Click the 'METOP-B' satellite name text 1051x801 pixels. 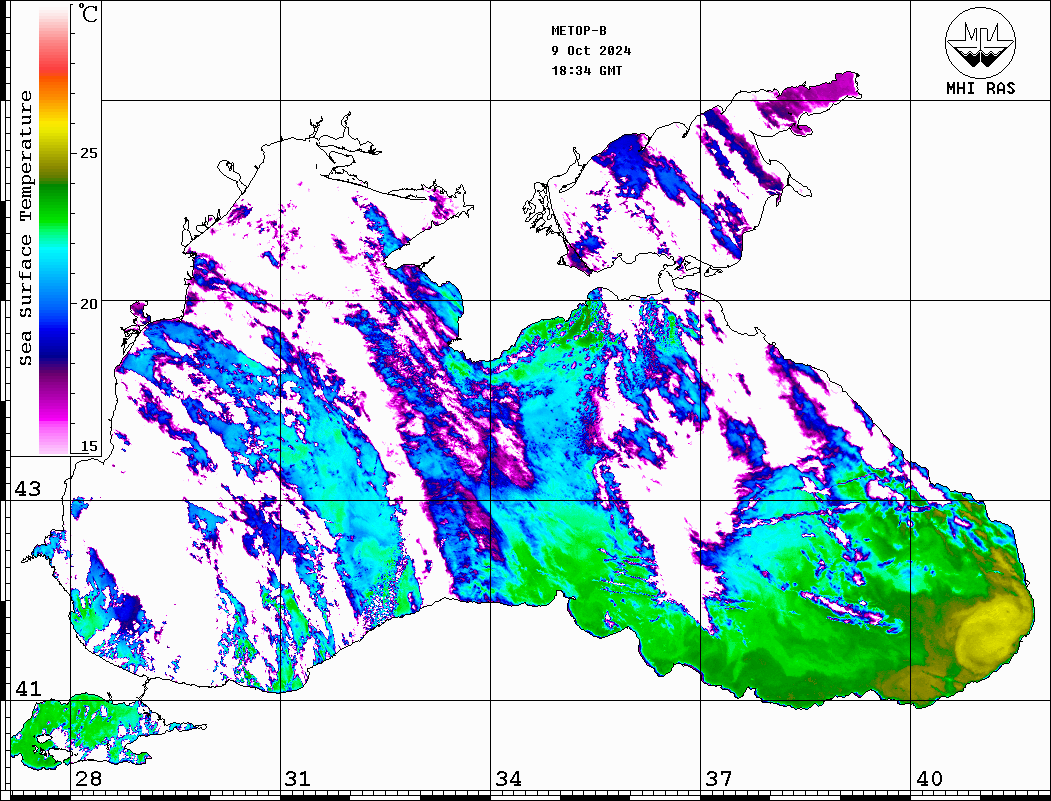[579, 31]
